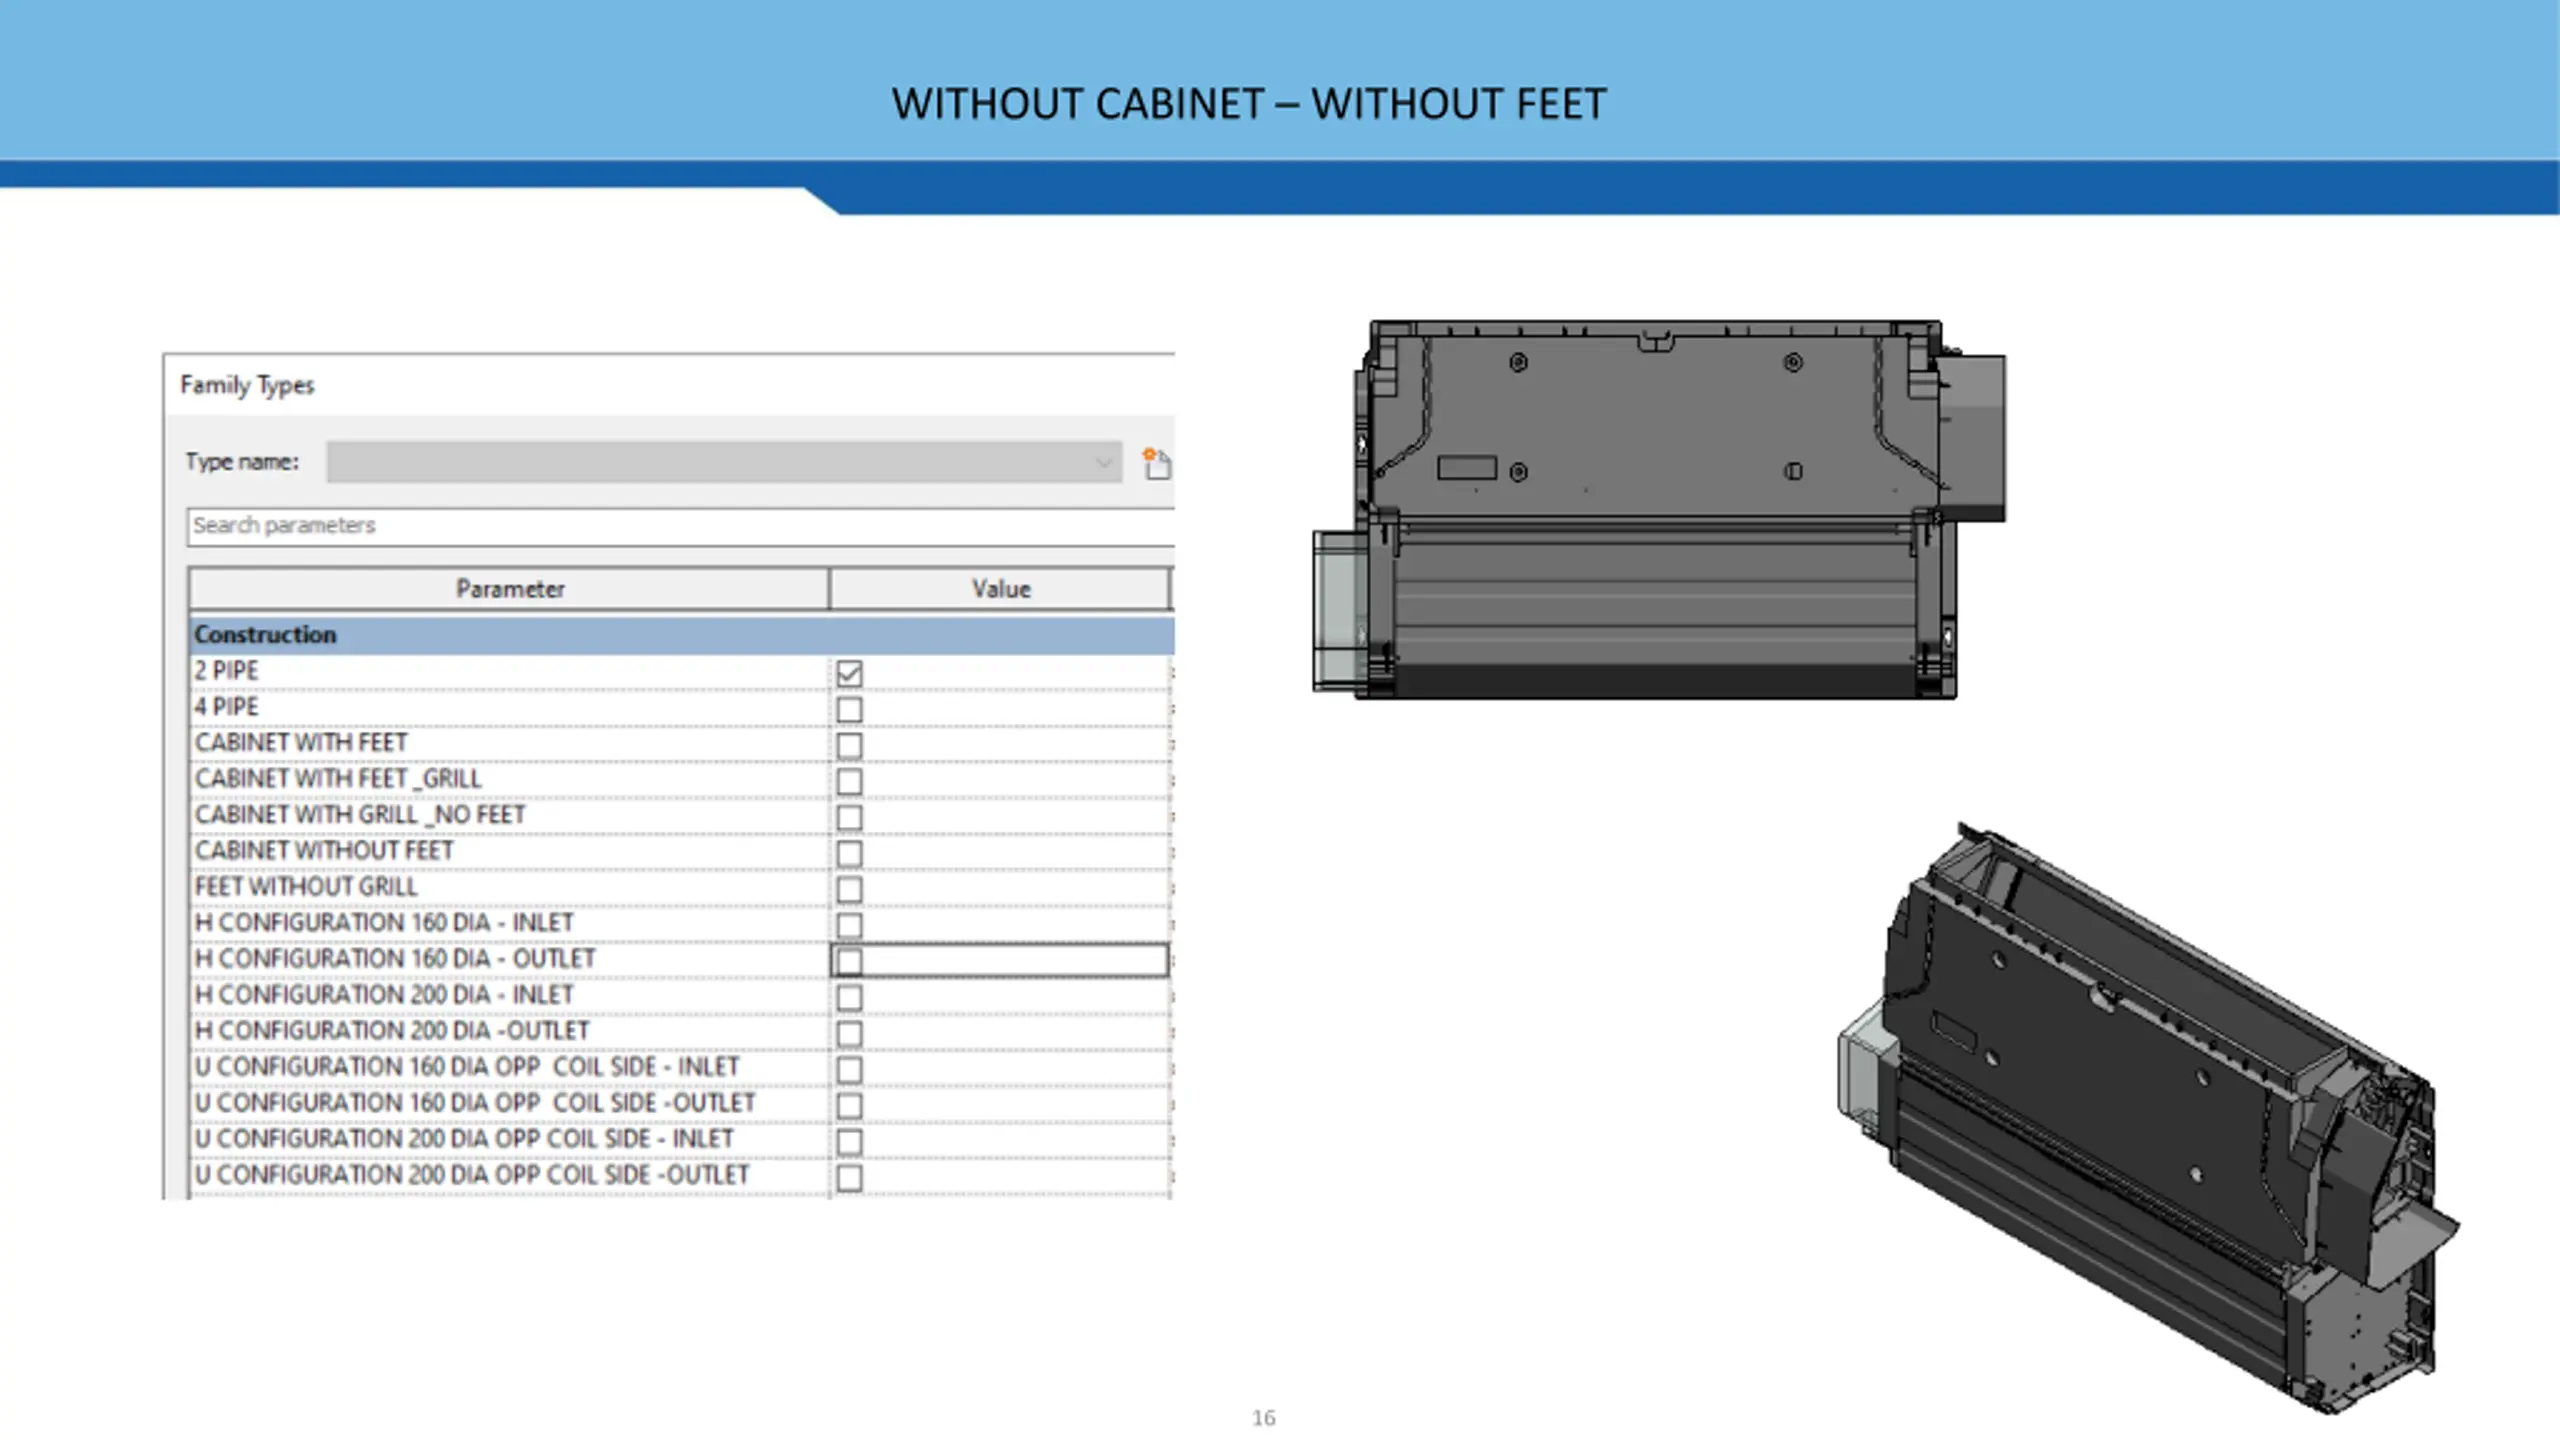Click the New Type icon beside Type name

[x=1156, y=464]
